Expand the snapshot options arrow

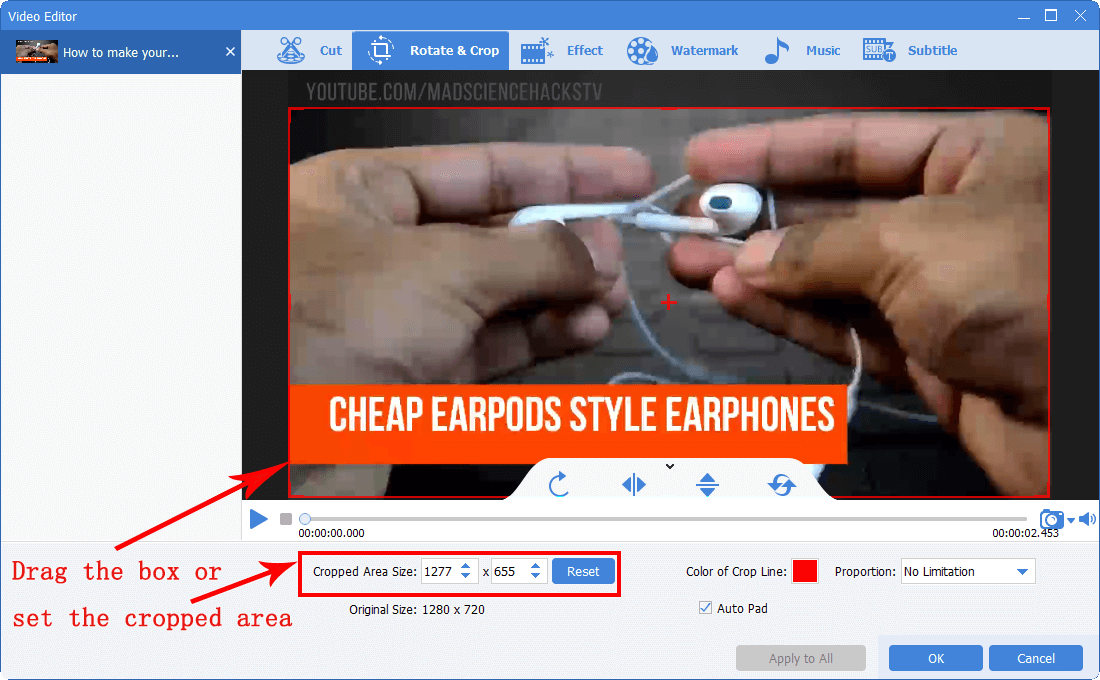pos(1071,520)
